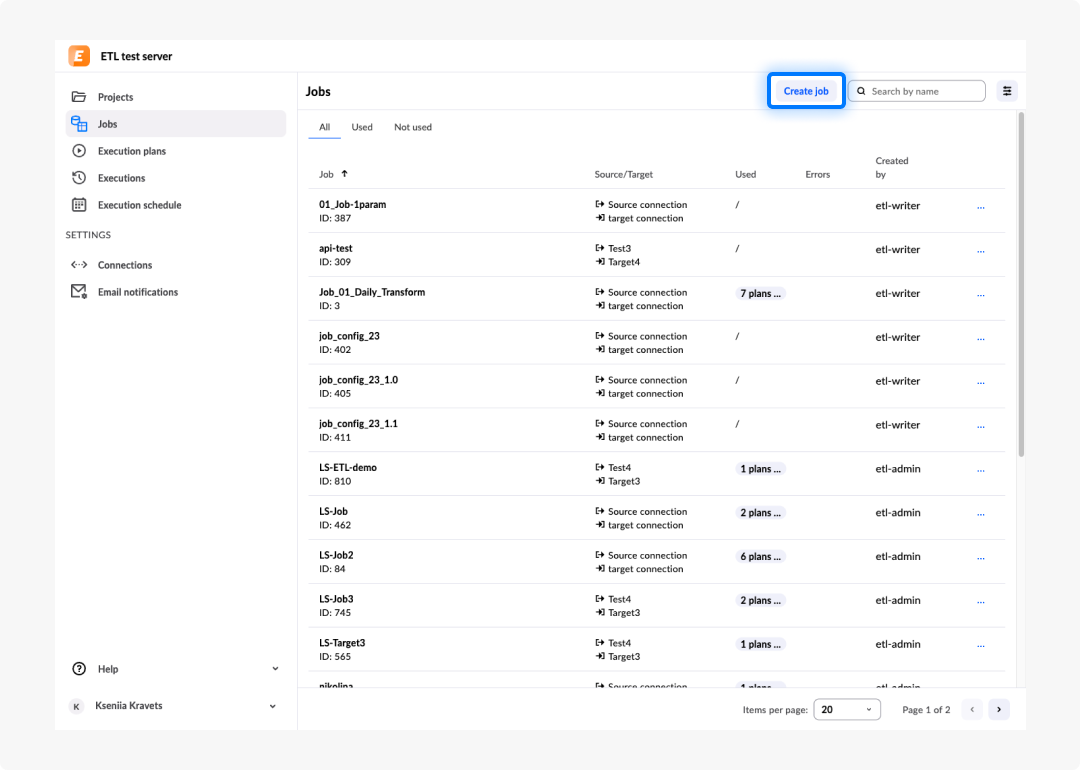Screen dimensions: 1080x770
Task: Open the more menu for api-test
Action: [981, 251]
